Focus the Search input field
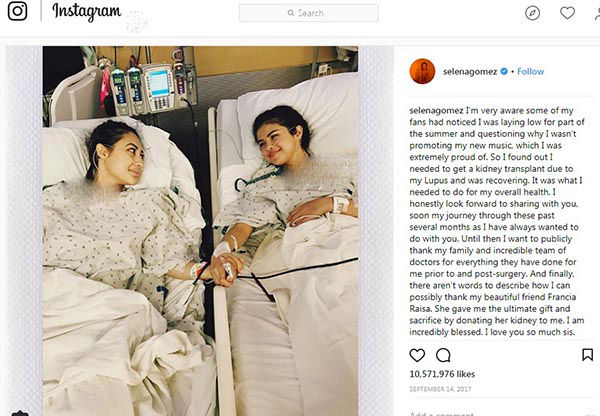This screenshot has height=416, width=600. pyautogui.click(x=308, y=13)
